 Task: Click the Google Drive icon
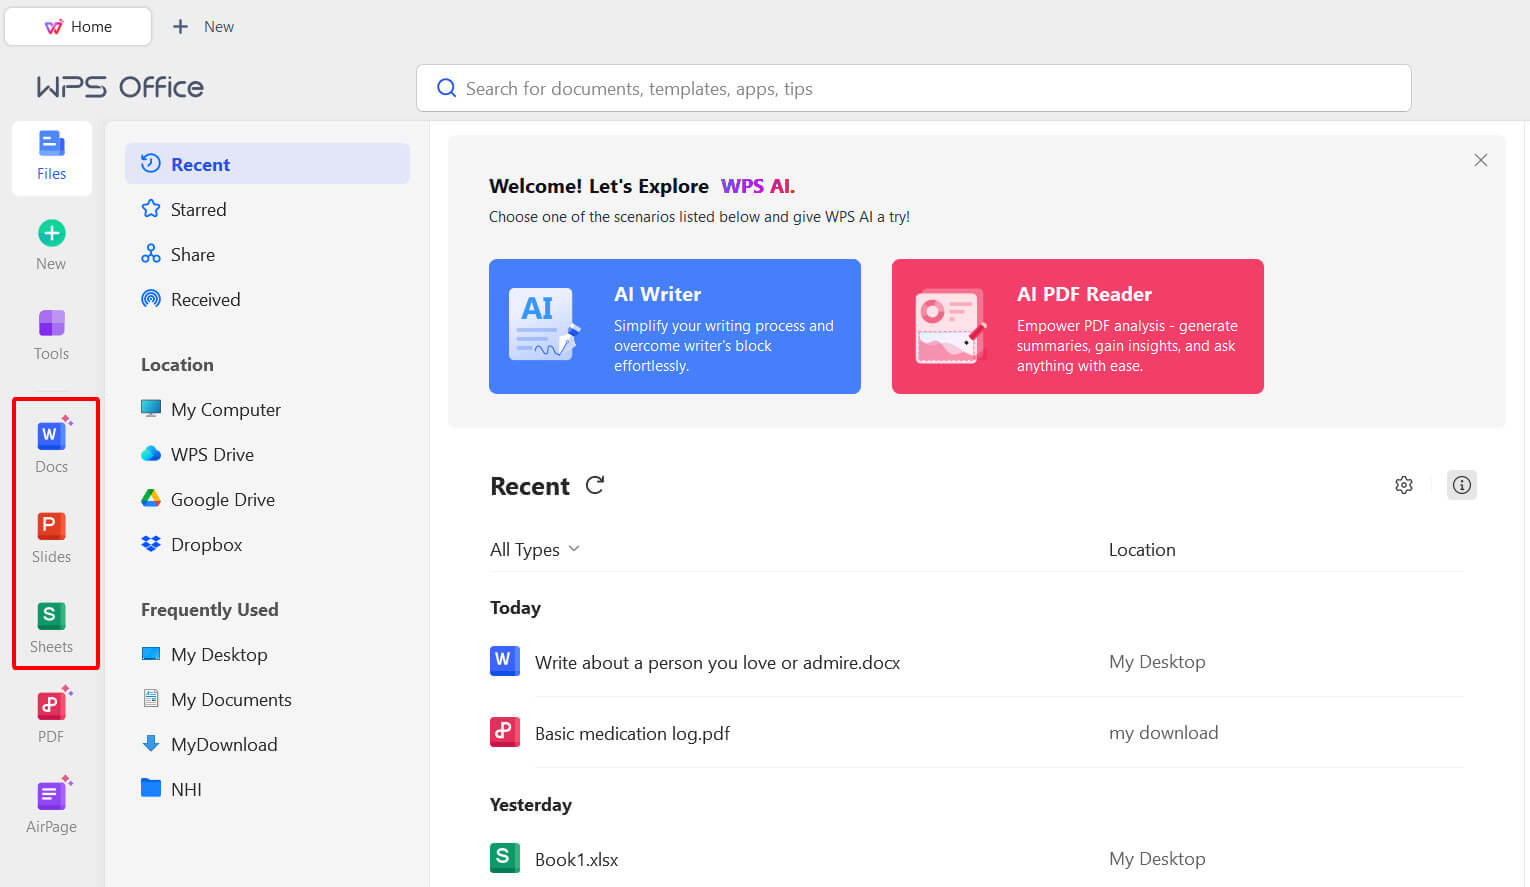coord(151,499)
